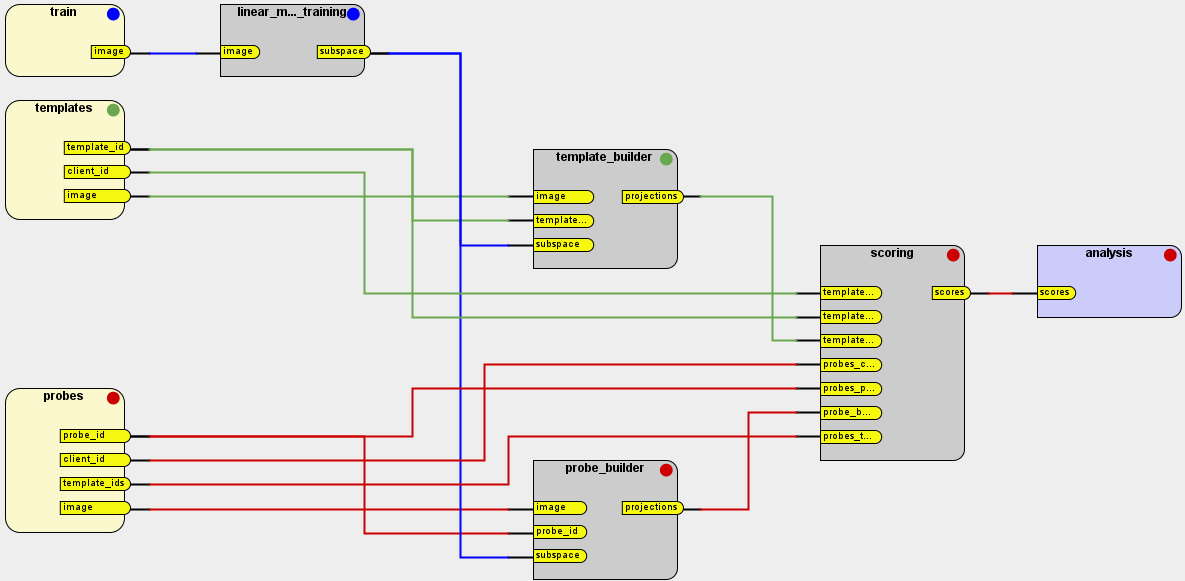
Task: Click the scores output port of scoring block
Action: [x=948, y=292]
